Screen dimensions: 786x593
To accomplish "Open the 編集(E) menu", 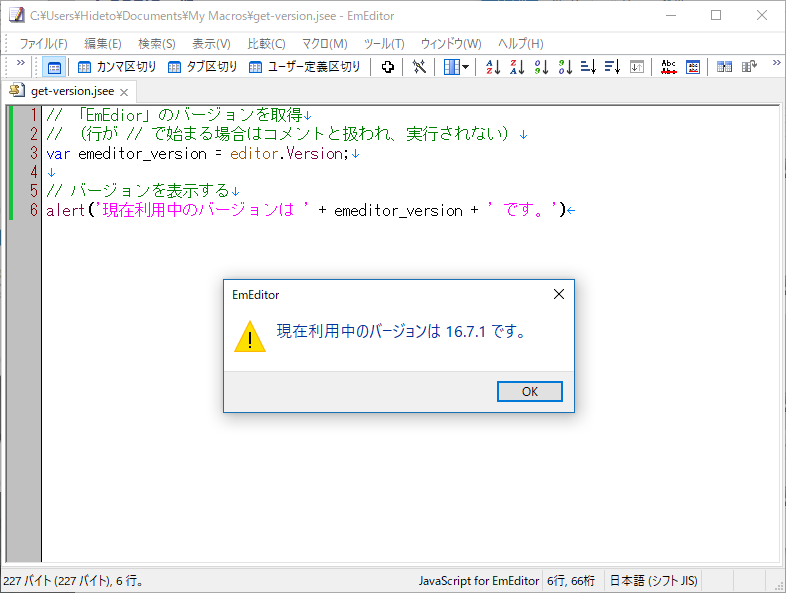I will coord(103,44).
